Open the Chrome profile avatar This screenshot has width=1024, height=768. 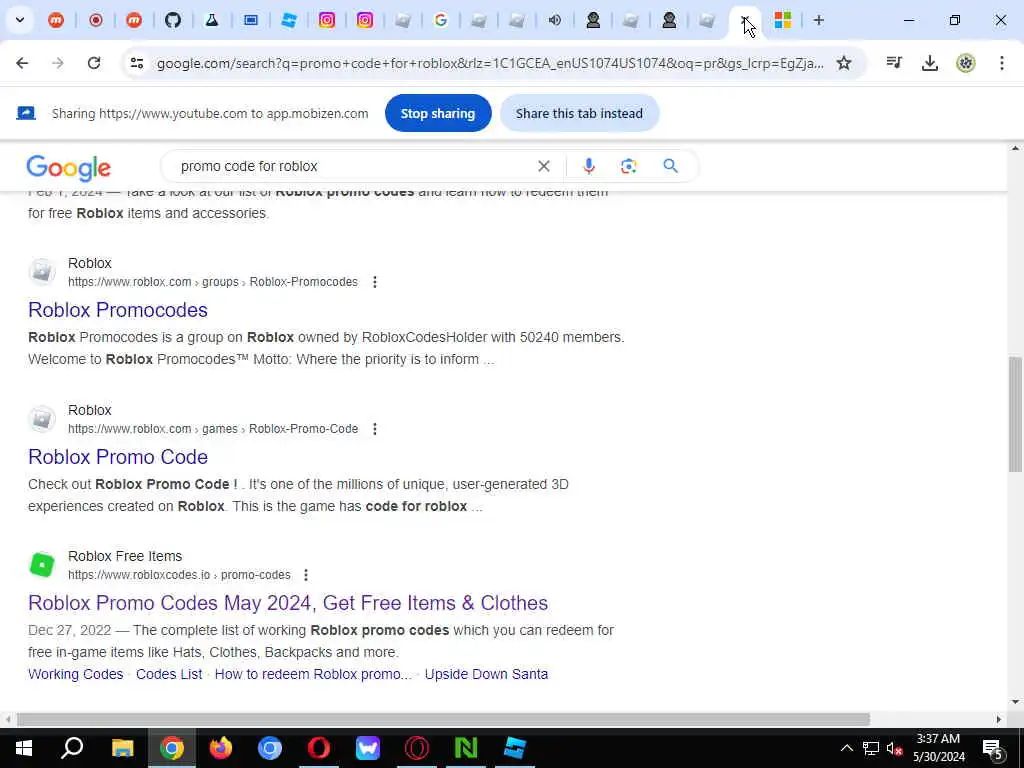[x=965, y=63]
